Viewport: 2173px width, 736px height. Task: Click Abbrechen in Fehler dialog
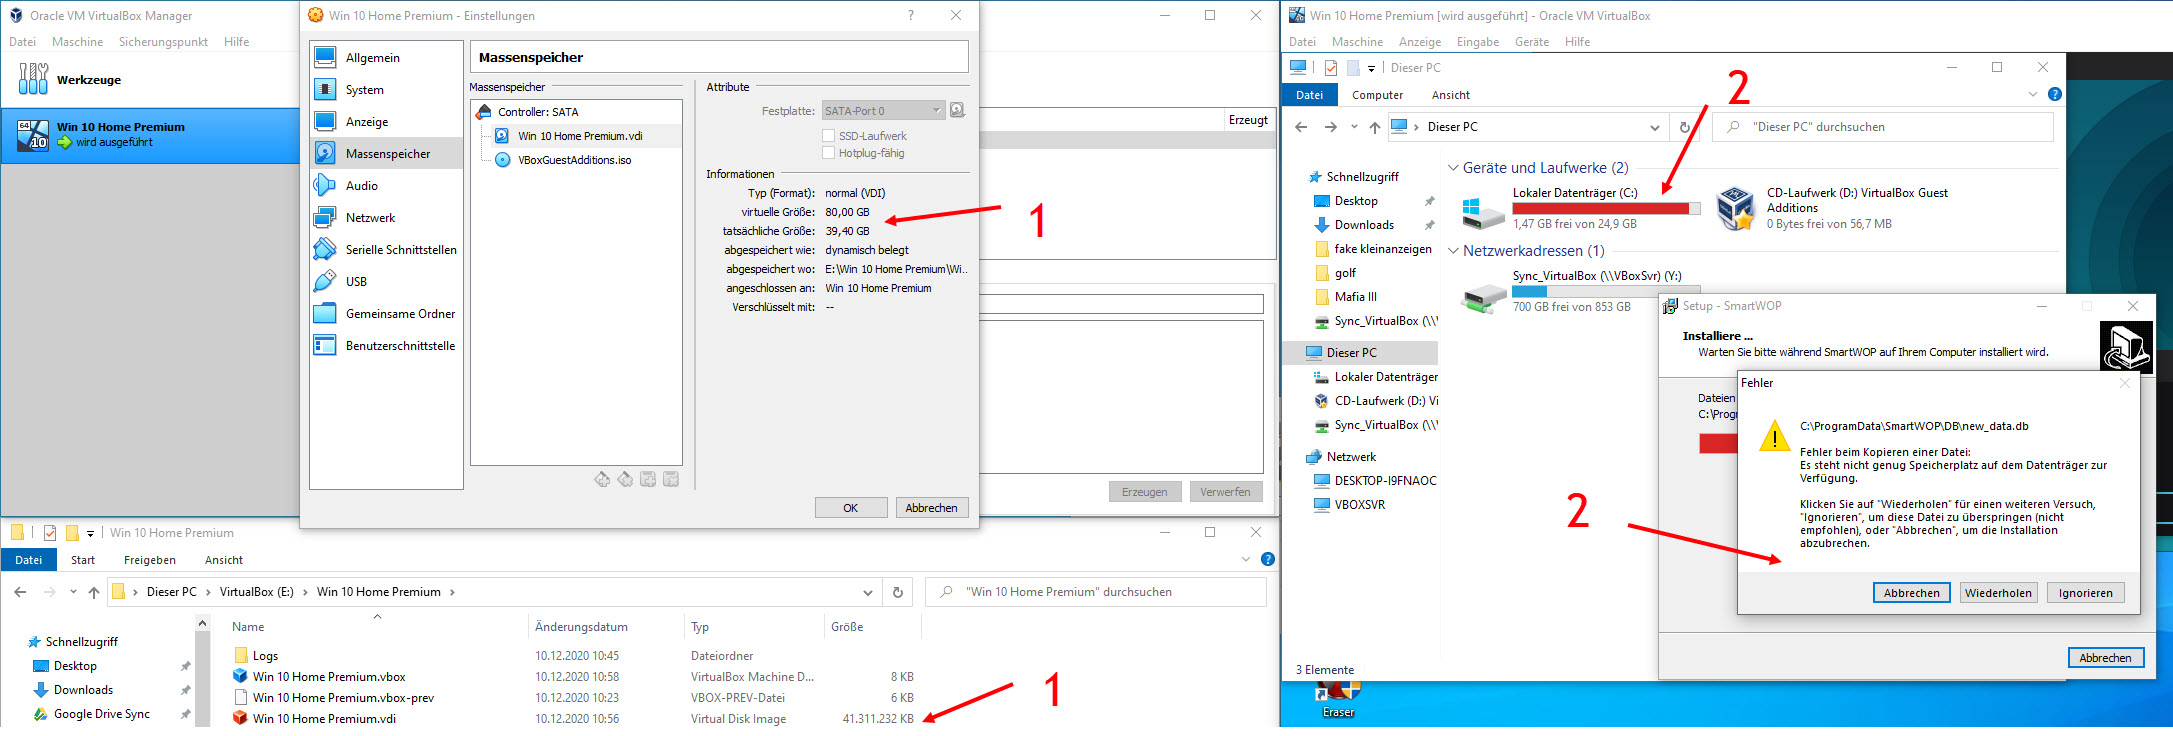1911,593
